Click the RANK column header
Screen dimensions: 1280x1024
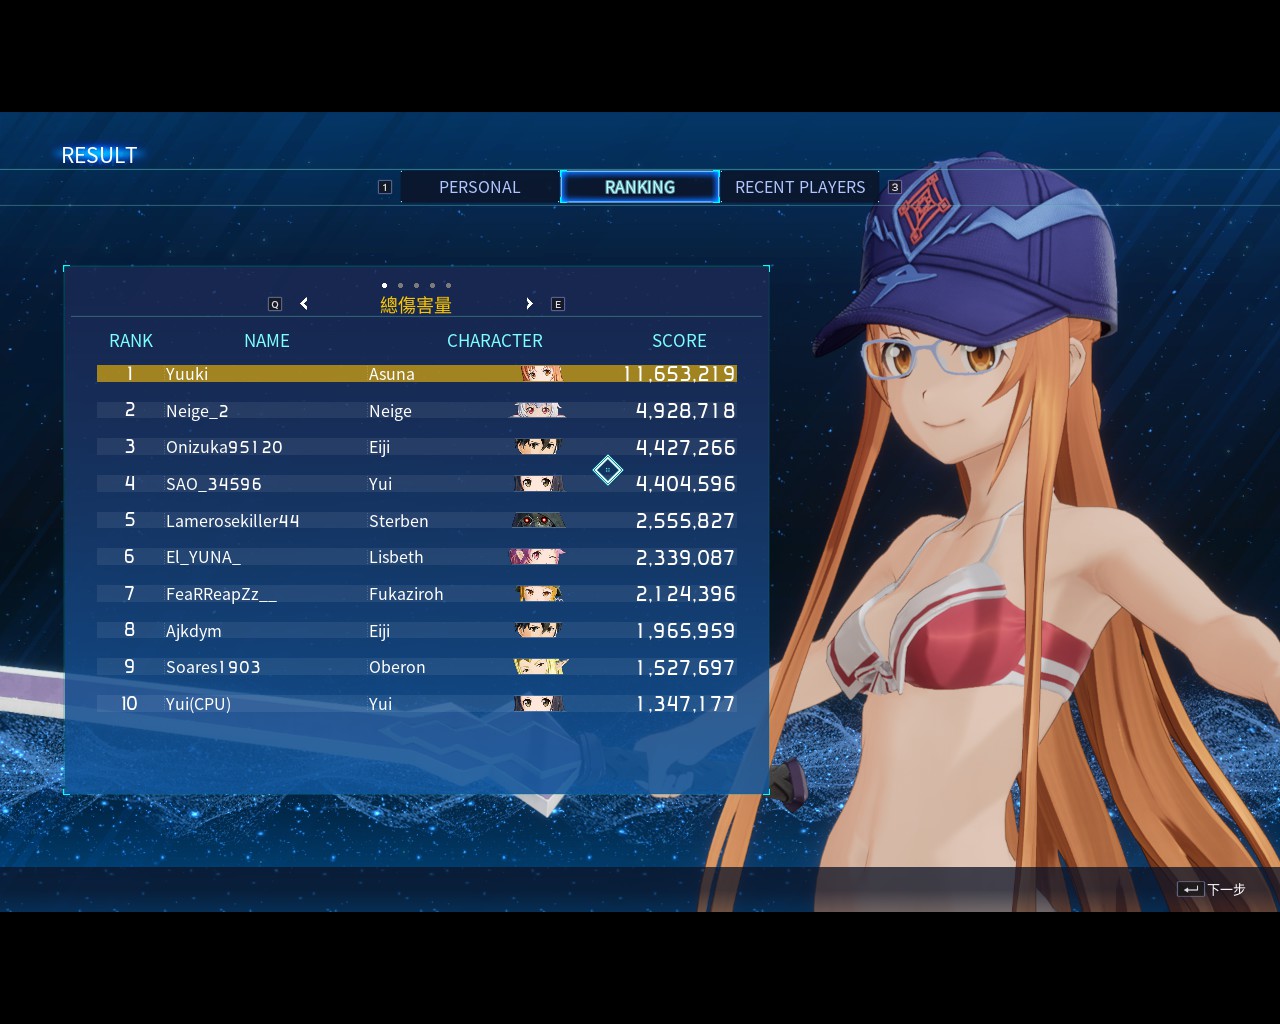pyautogui.click(x=131, y=341)
